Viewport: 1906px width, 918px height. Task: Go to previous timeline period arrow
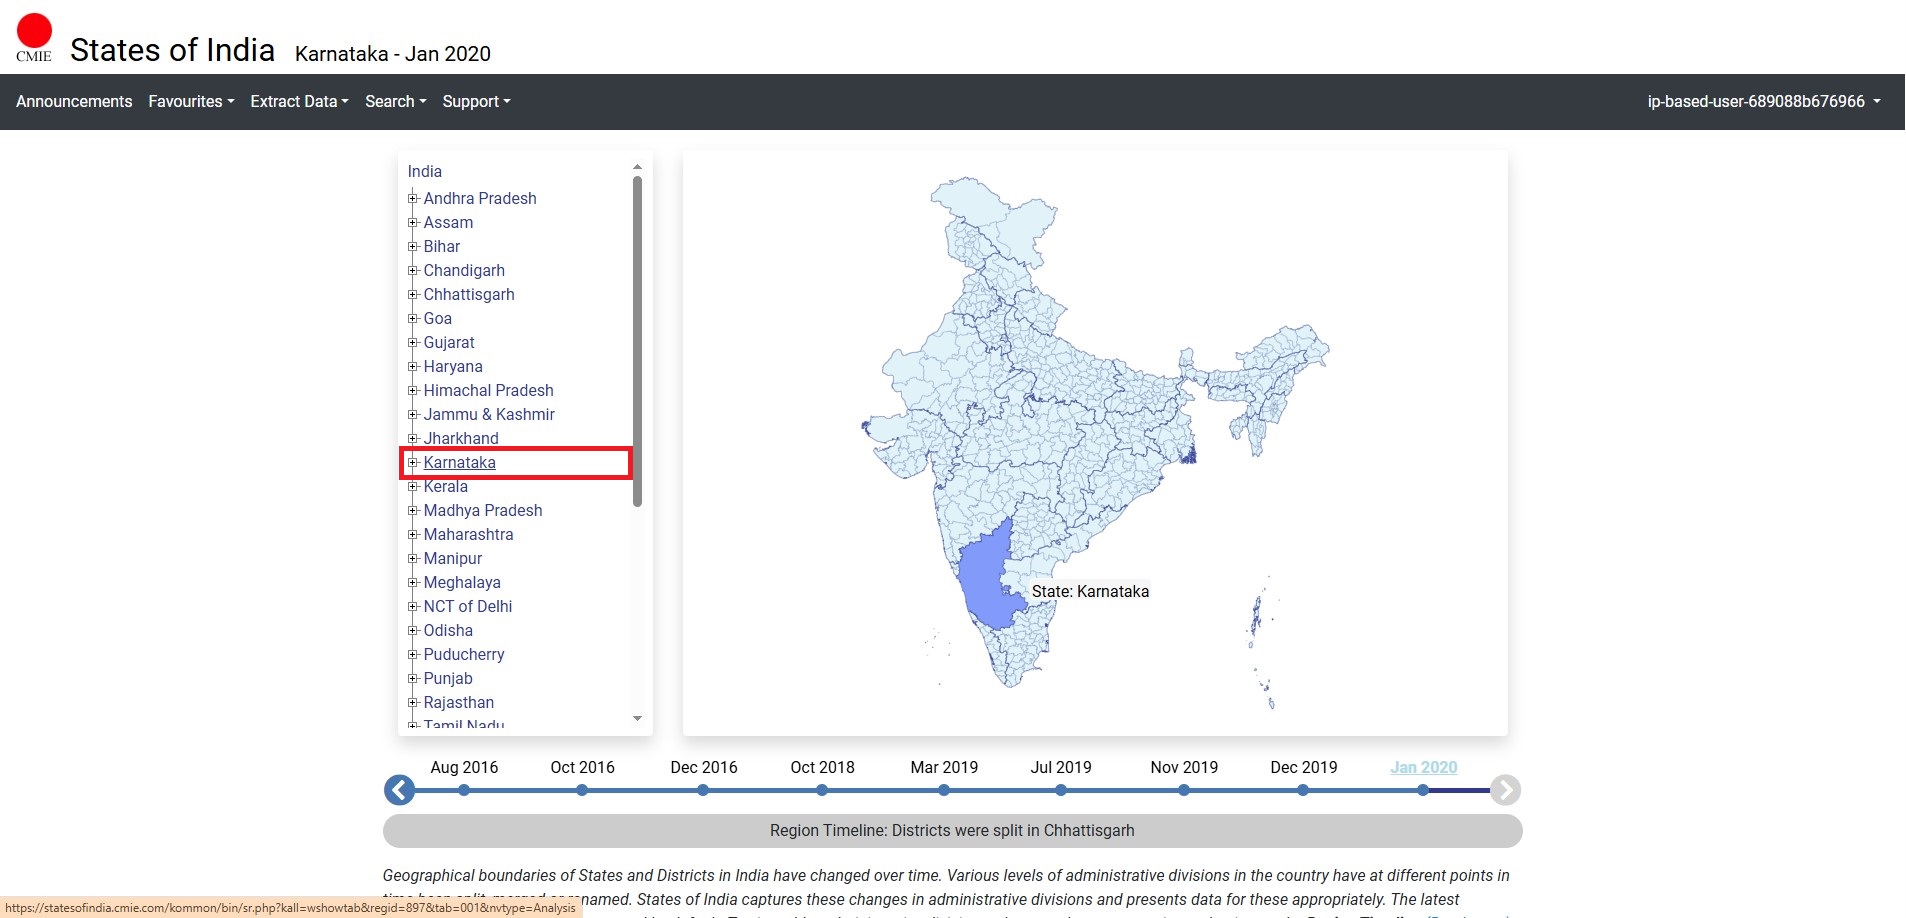(400, 790)
